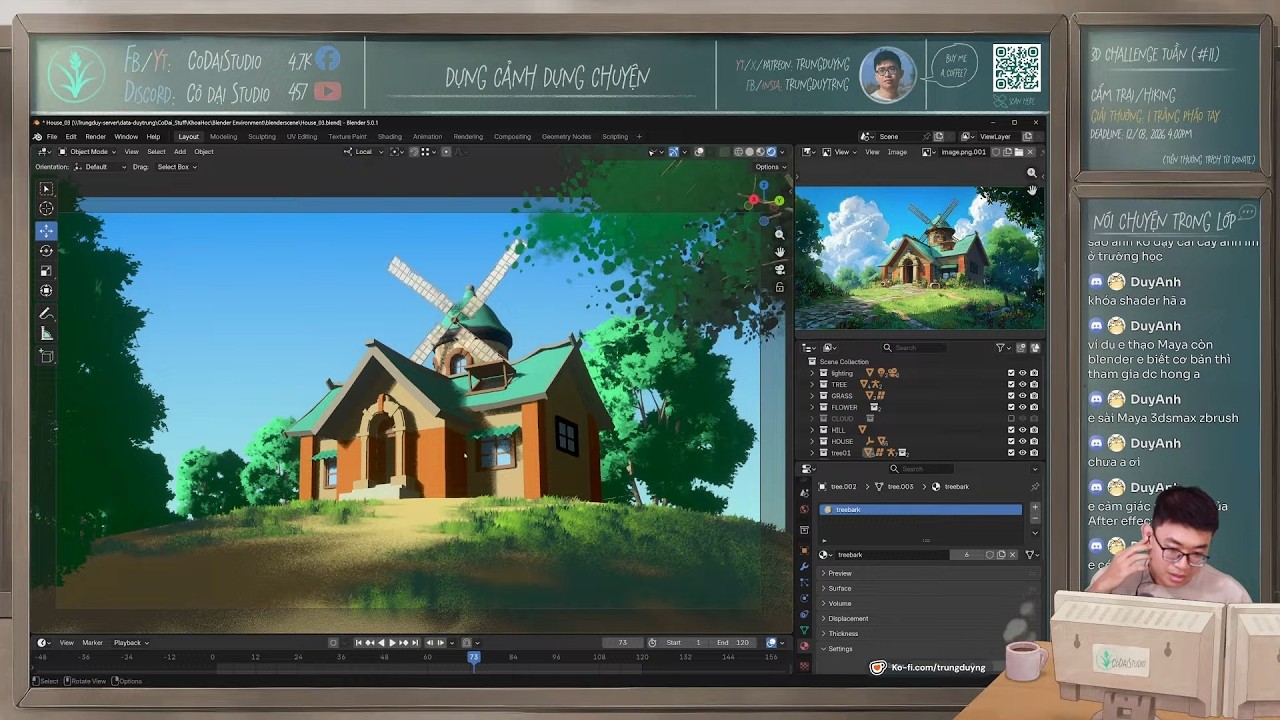The width and height of the screenshot is (1280, 720).
Task: Select the Measure tool in the toolbar
Action: click(x=46, y=334)
